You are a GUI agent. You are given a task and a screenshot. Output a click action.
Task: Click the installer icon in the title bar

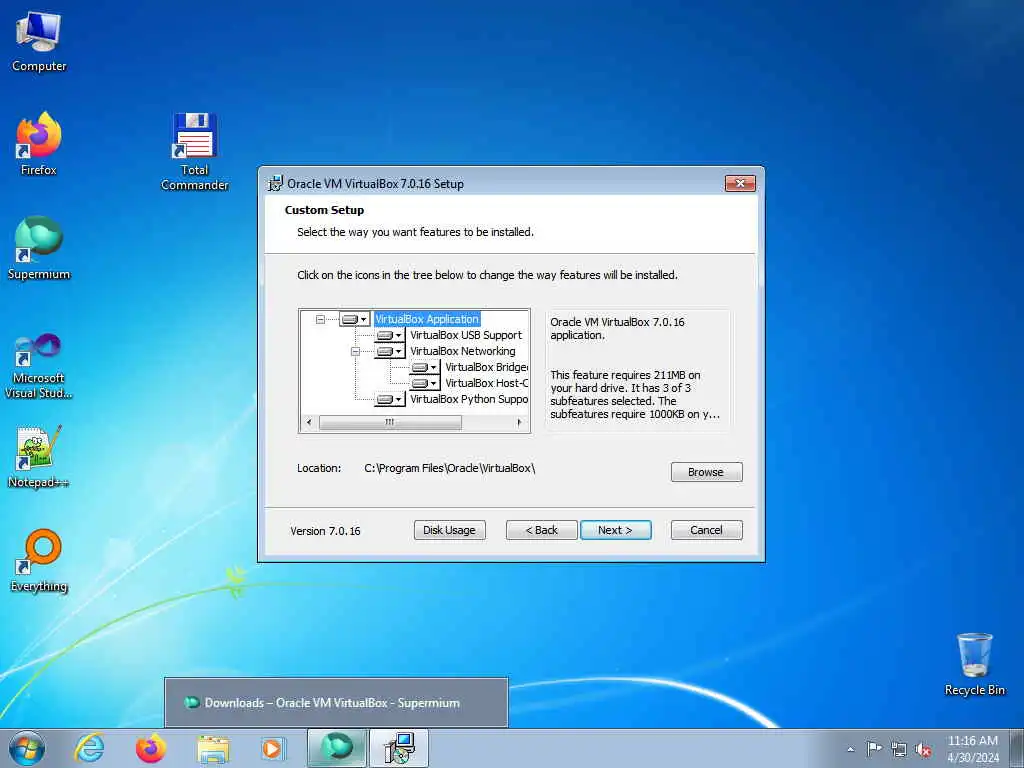click(x=276, y=184)
